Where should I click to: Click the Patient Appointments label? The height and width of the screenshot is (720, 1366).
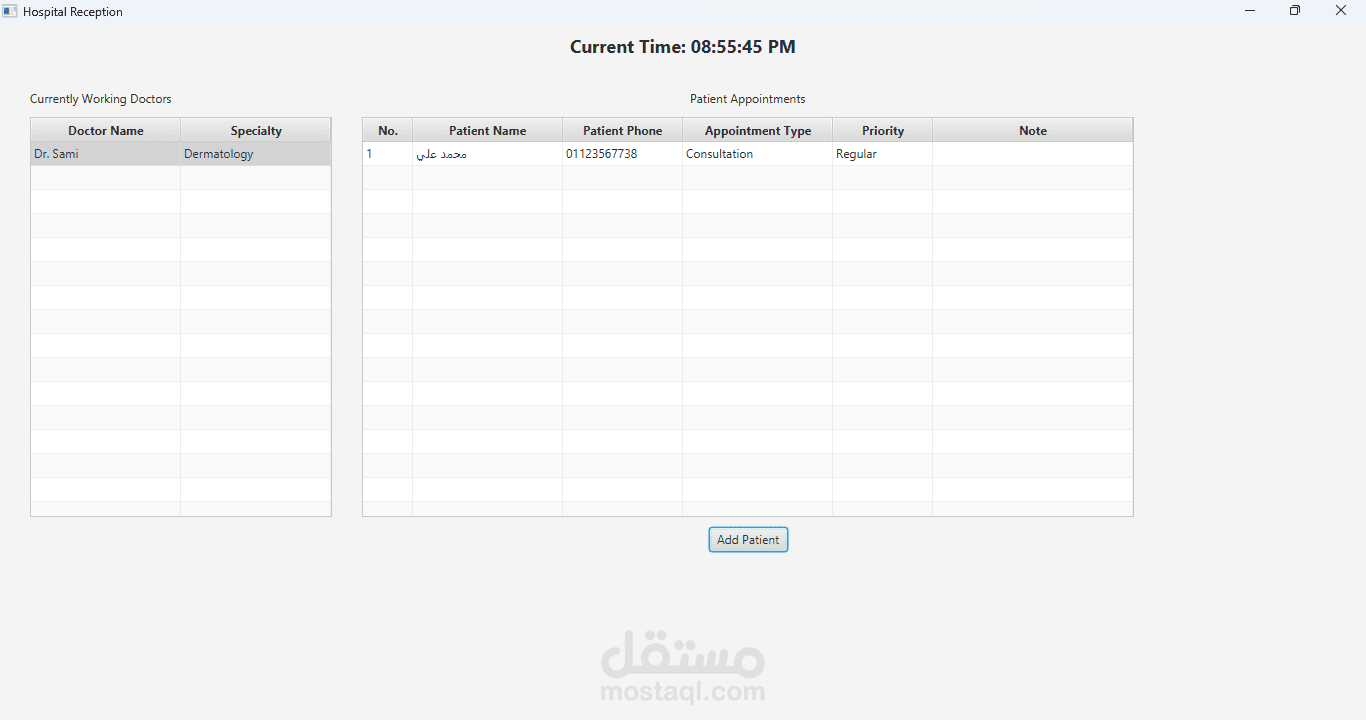[748, 99]
